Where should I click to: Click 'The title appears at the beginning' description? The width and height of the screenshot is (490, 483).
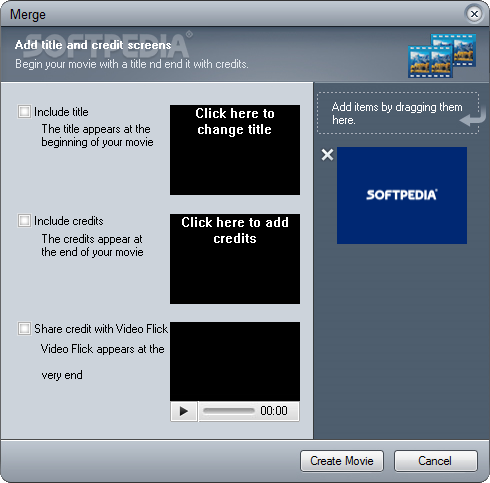pyautogui.click(x=97, y=136)
